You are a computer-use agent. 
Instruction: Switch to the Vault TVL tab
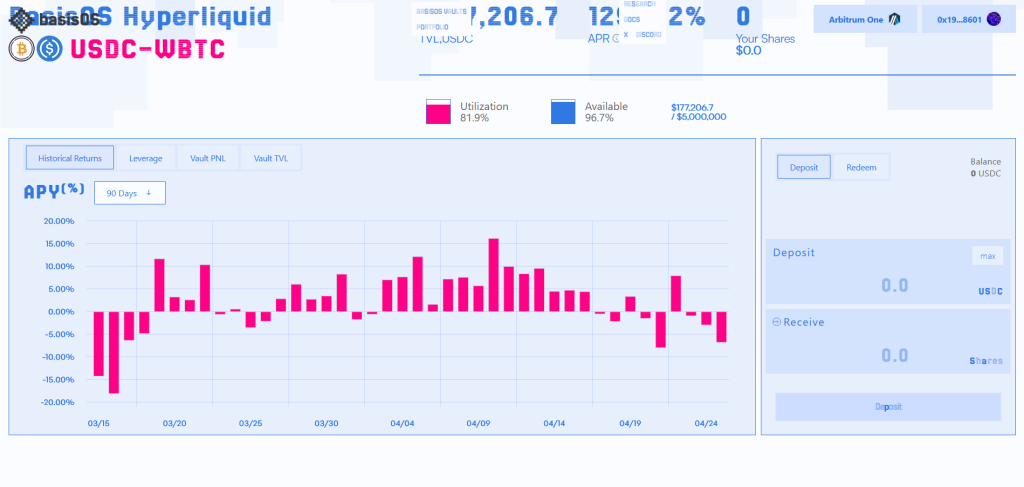tap(271, 158)
